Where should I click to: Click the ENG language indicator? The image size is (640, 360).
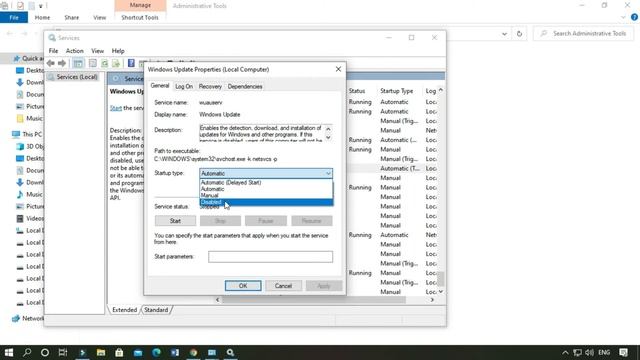pyautogui.click(x=604, y=352)
